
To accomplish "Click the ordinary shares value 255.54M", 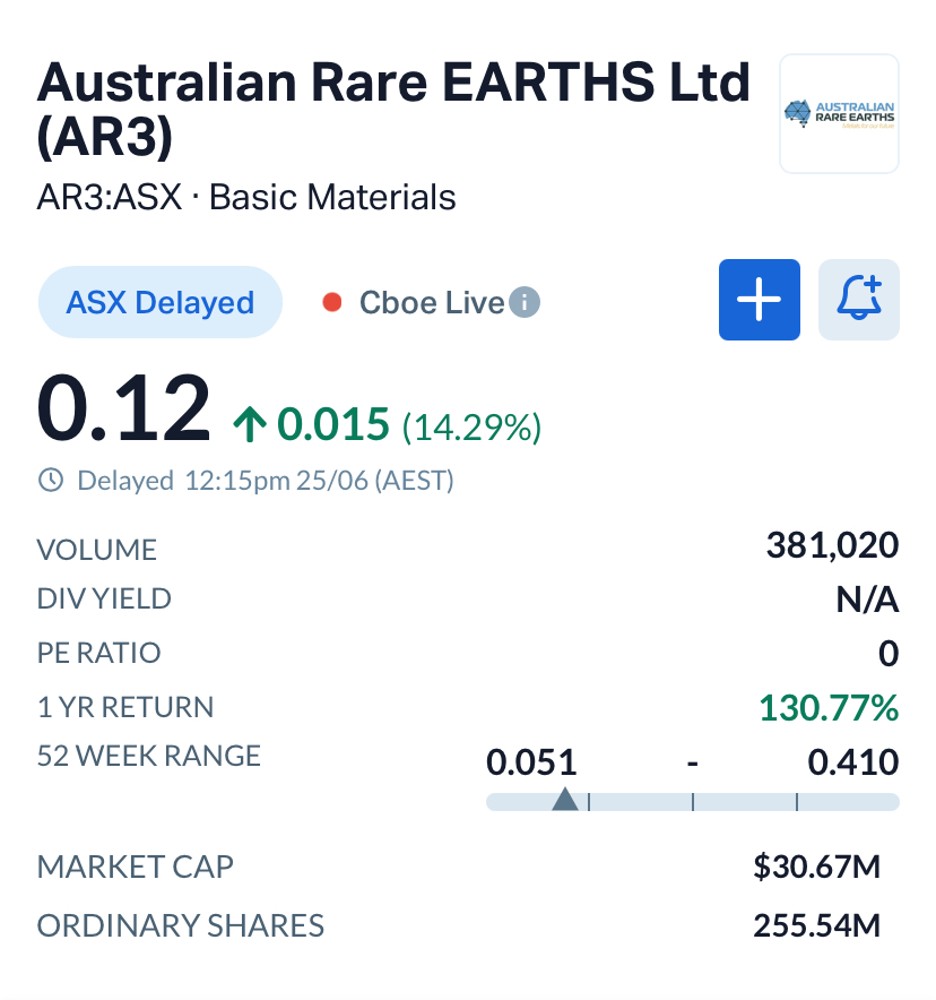I will [817, 926].
